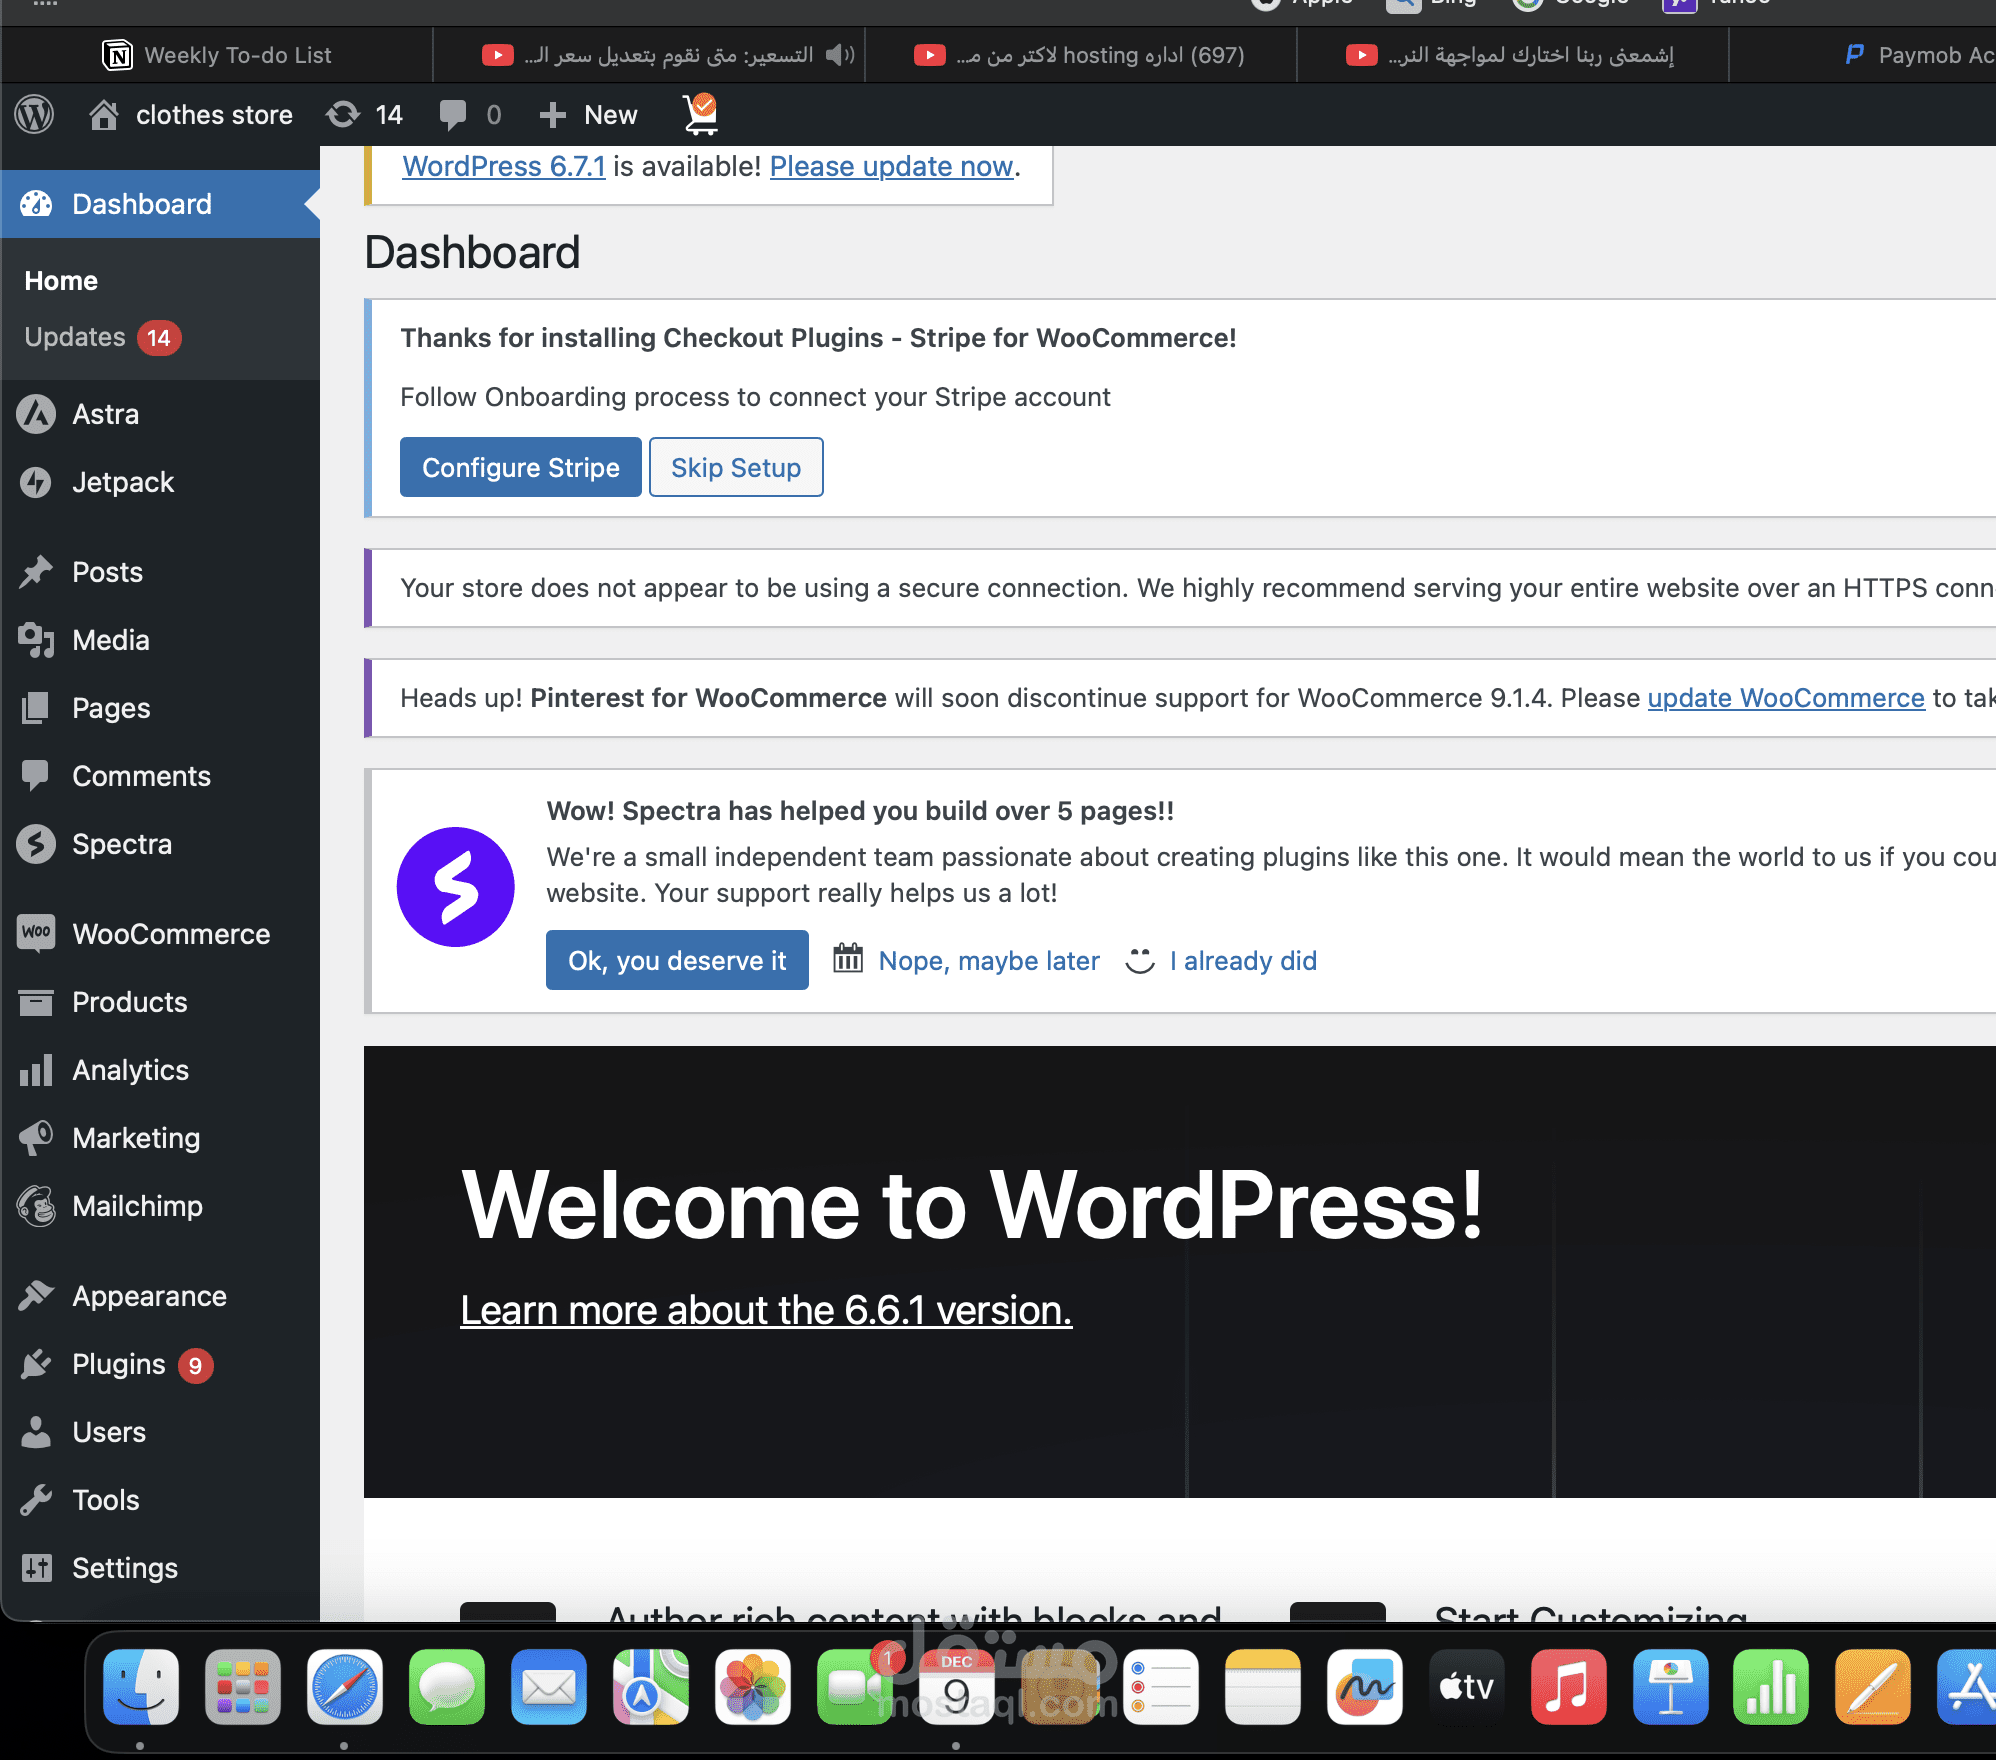Switch to the Paymob browser tab
1996x1760 pixels.
click(1920, 55)
